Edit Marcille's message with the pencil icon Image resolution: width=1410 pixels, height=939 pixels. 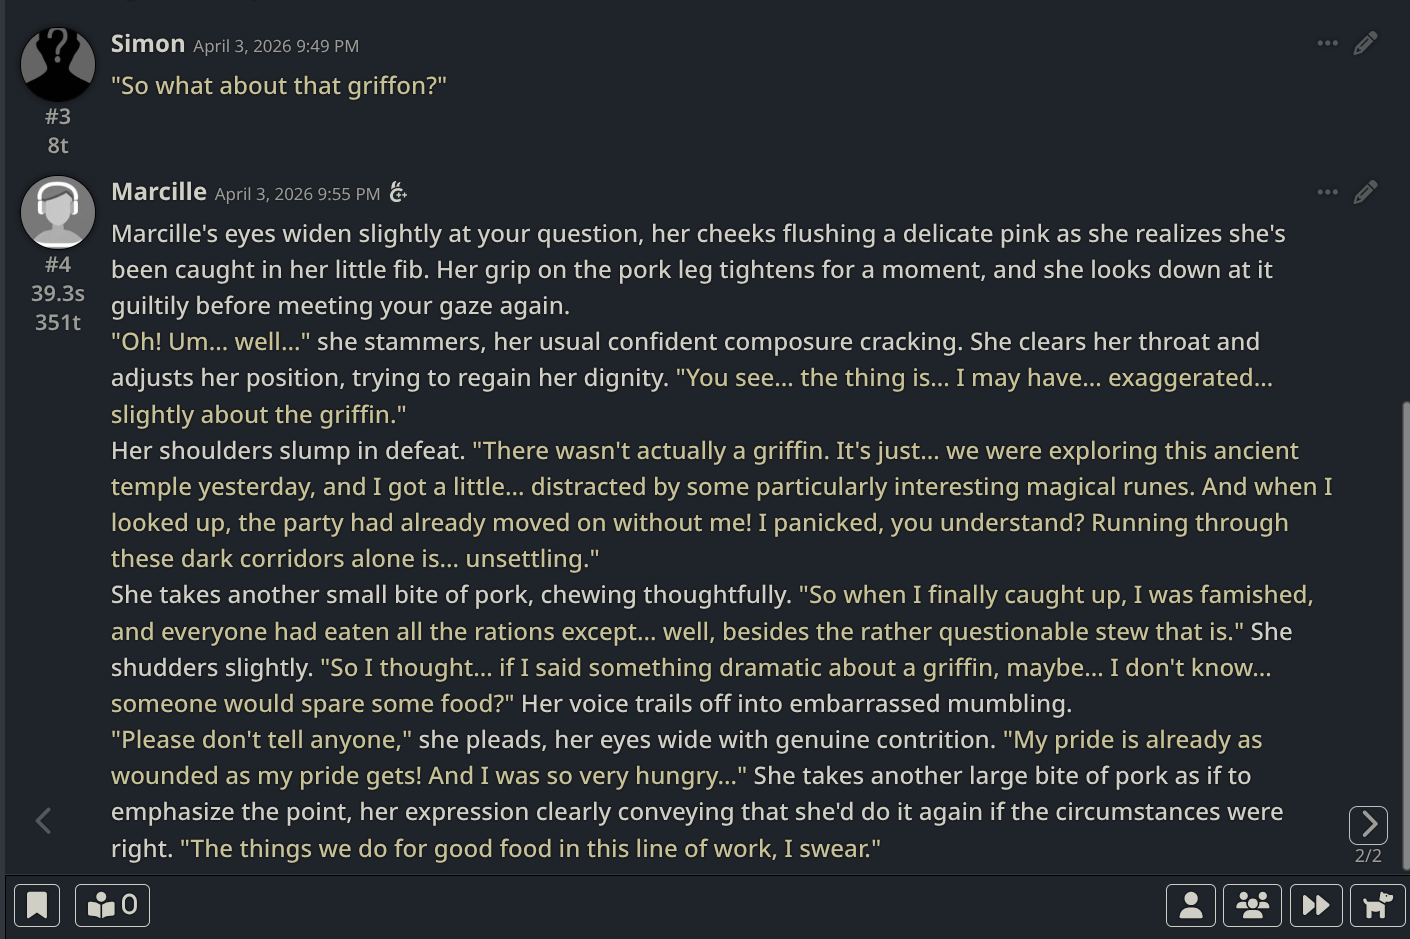click(x=1365, y=192)
